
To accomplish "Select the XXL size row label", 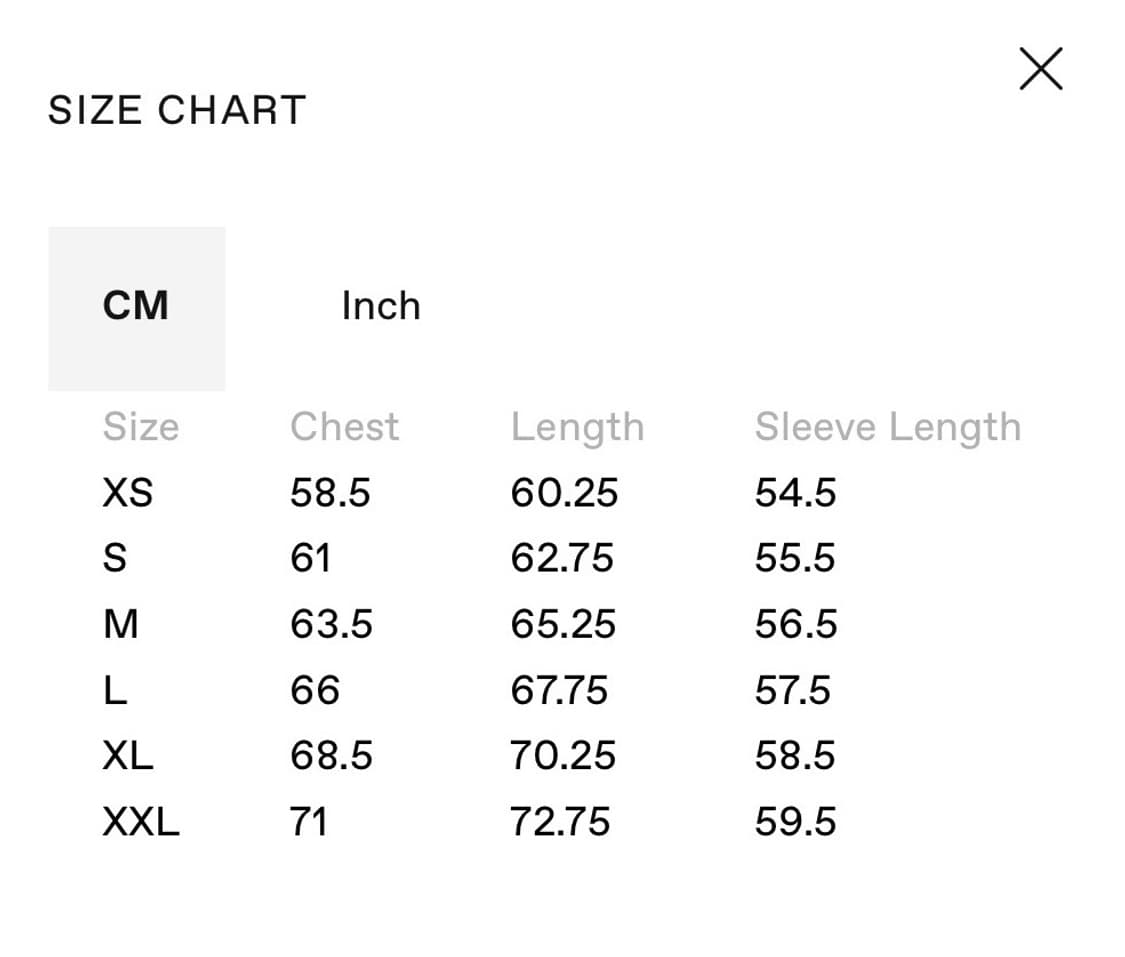I will click(x=141, y=822).
